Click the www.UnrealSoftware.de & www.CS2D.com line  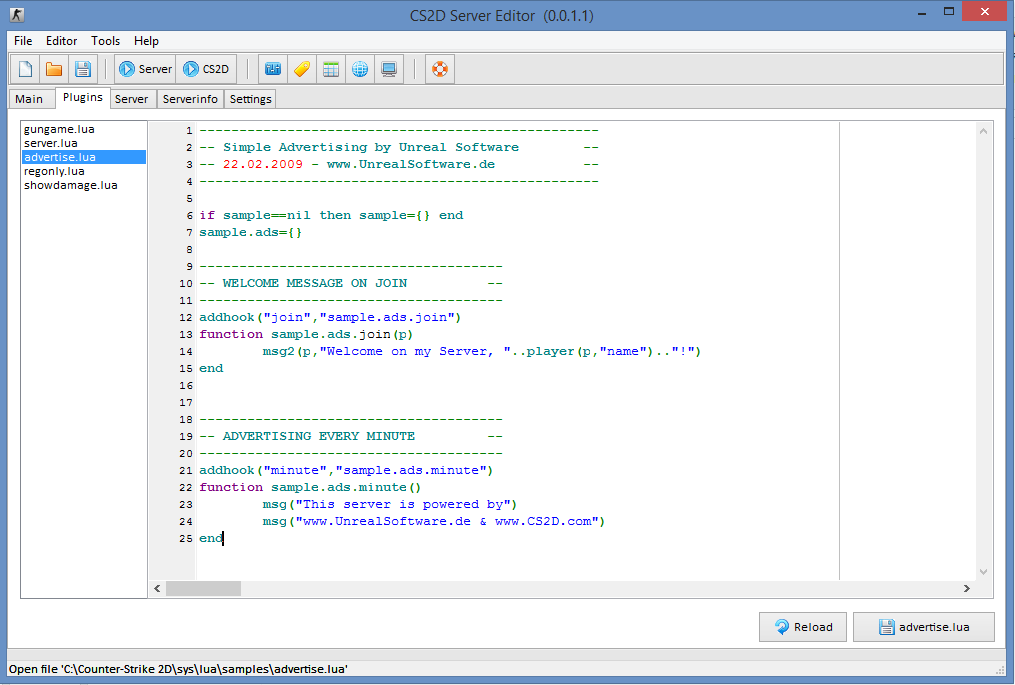coord(434,521)
